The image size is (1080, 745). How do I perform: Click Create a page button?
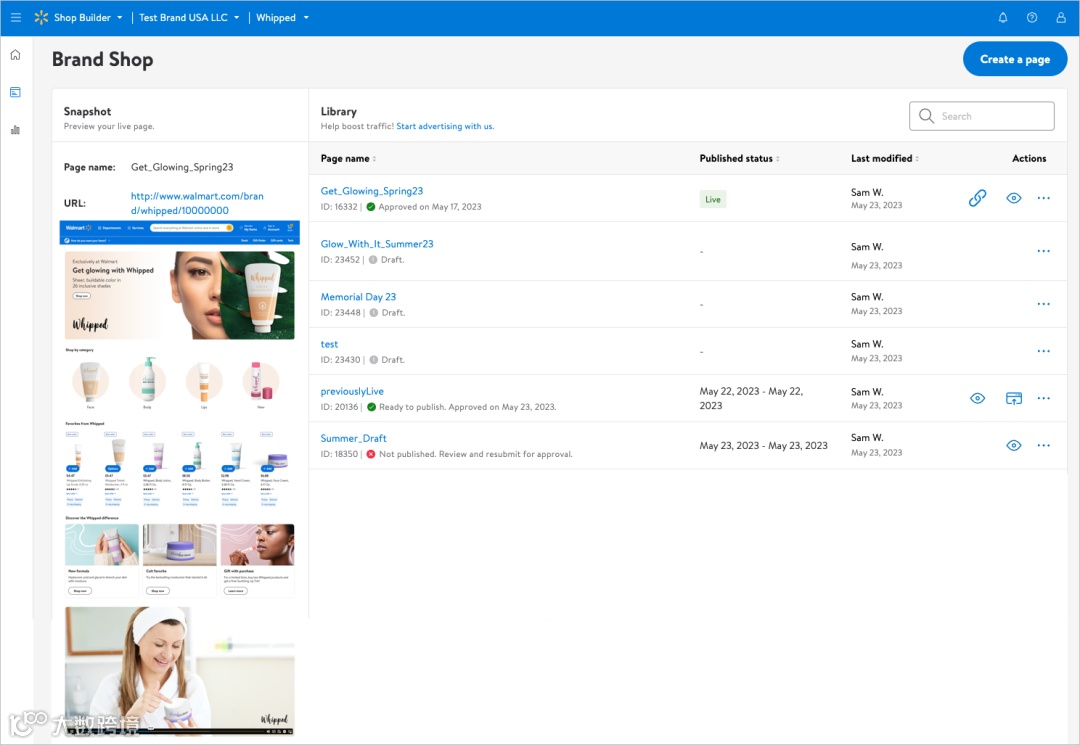(1015, 59)
